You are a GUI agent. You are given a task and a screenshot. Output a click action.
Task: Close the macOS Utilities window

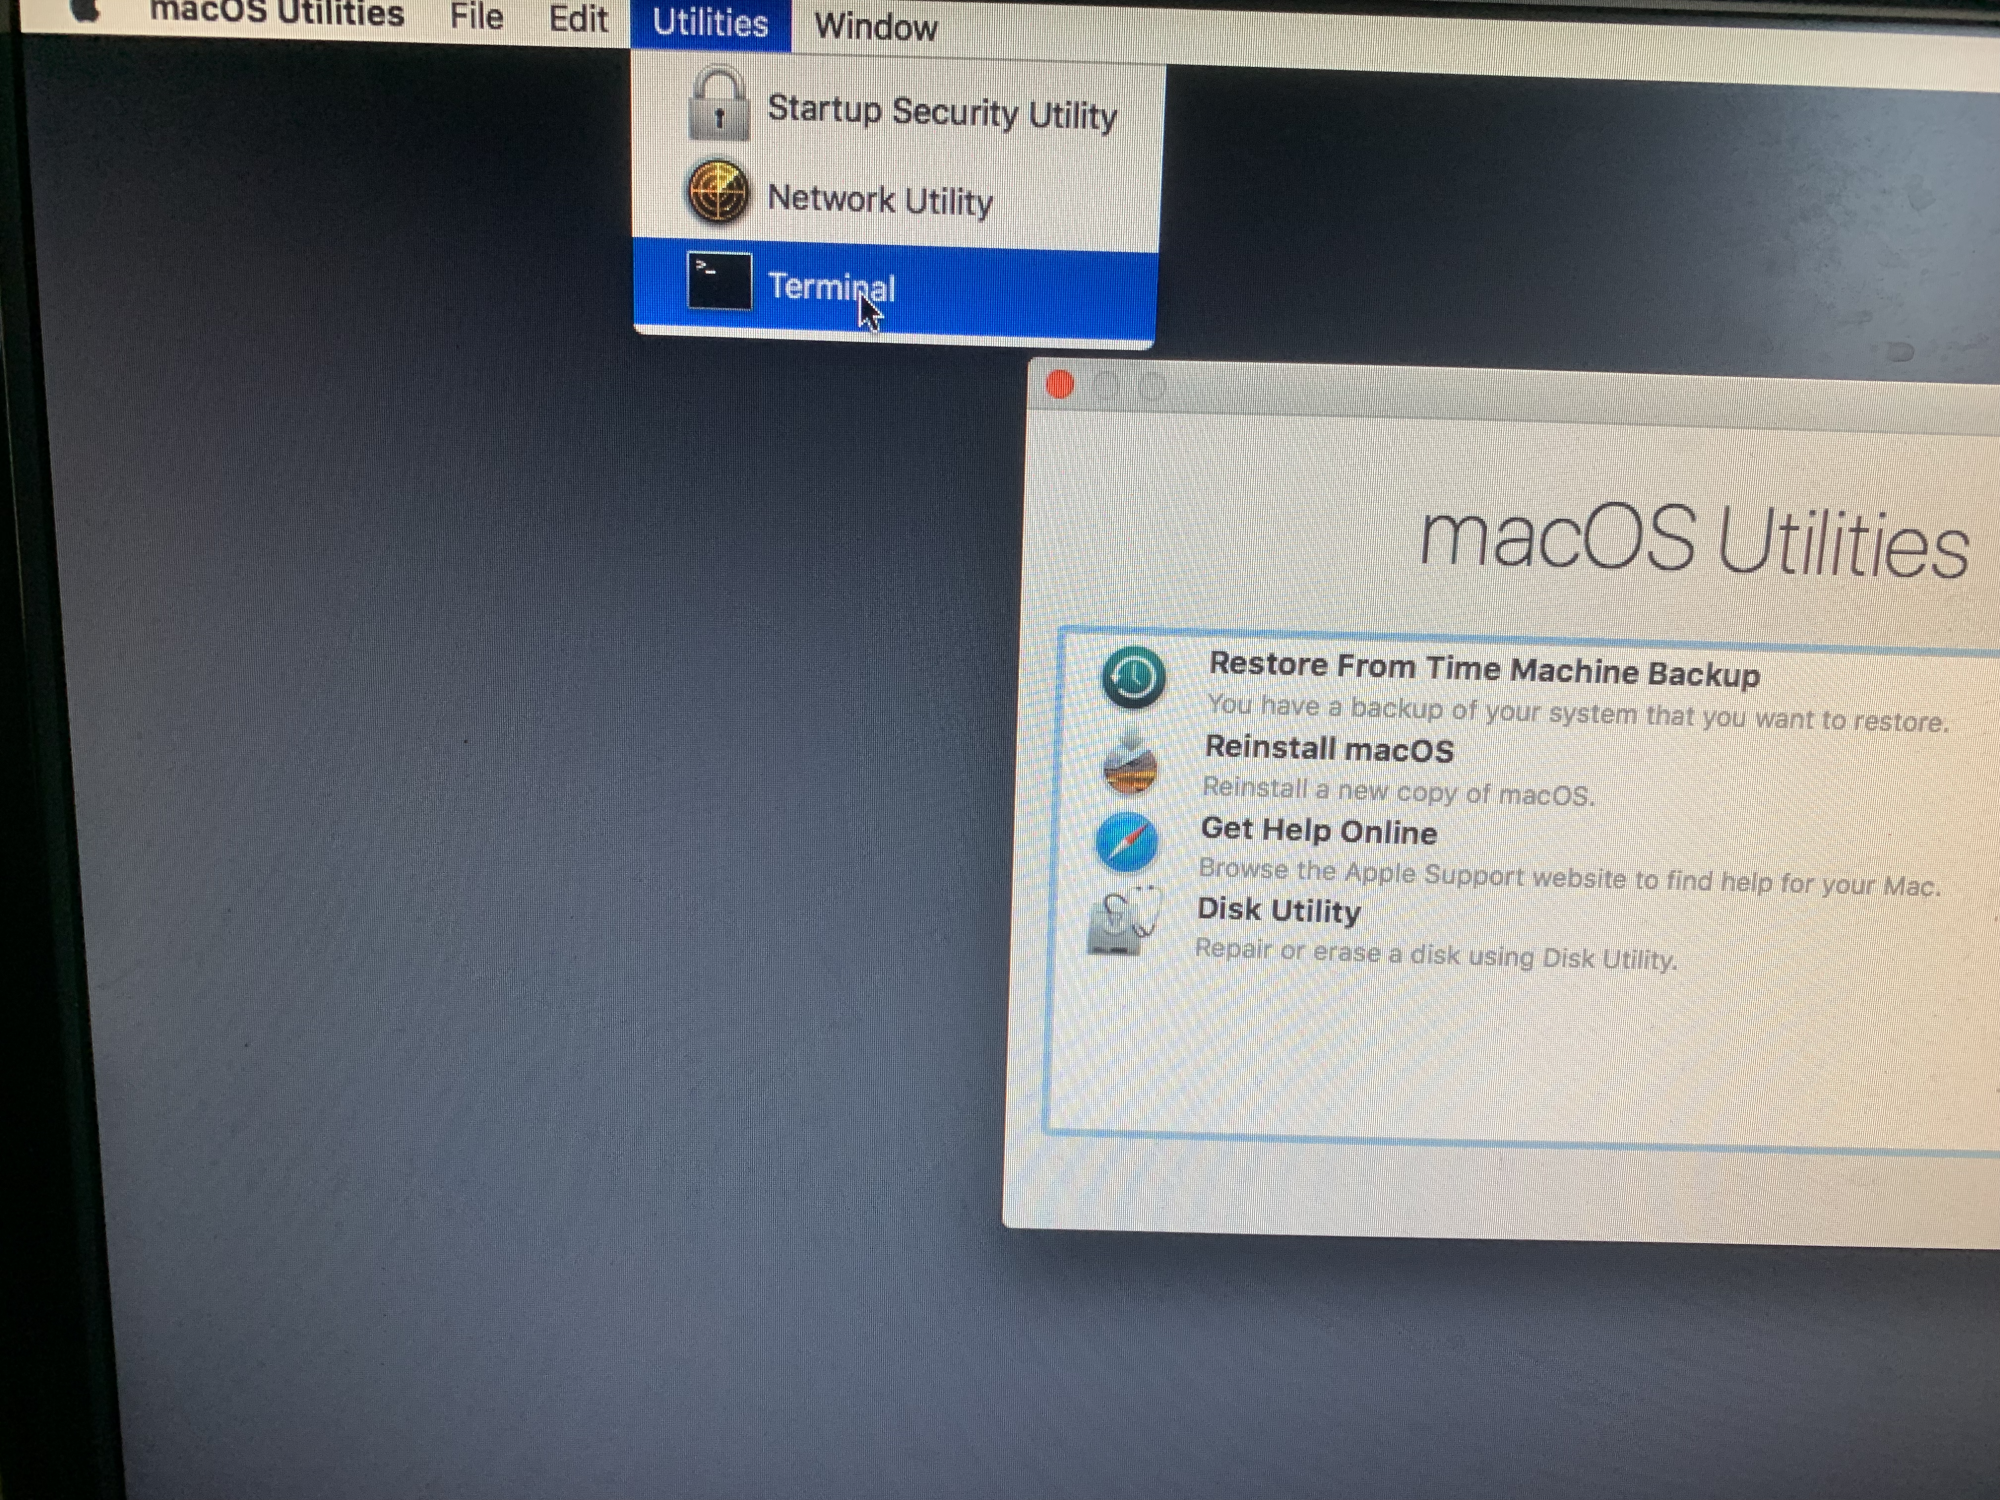pos(1059,384)
